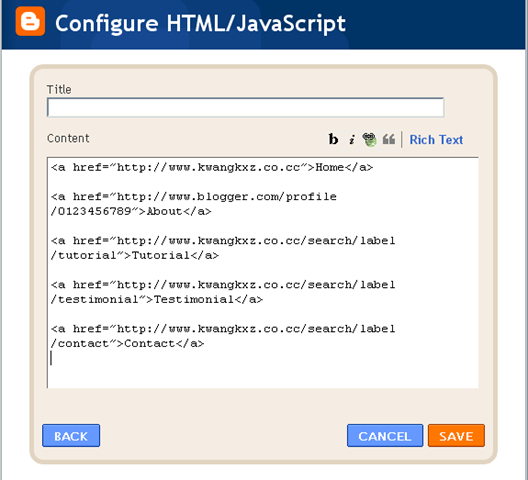Image resolution: width=528 pixels, height=480 pixels.
Task: Toggle italic formatting button
Action: 352,139
